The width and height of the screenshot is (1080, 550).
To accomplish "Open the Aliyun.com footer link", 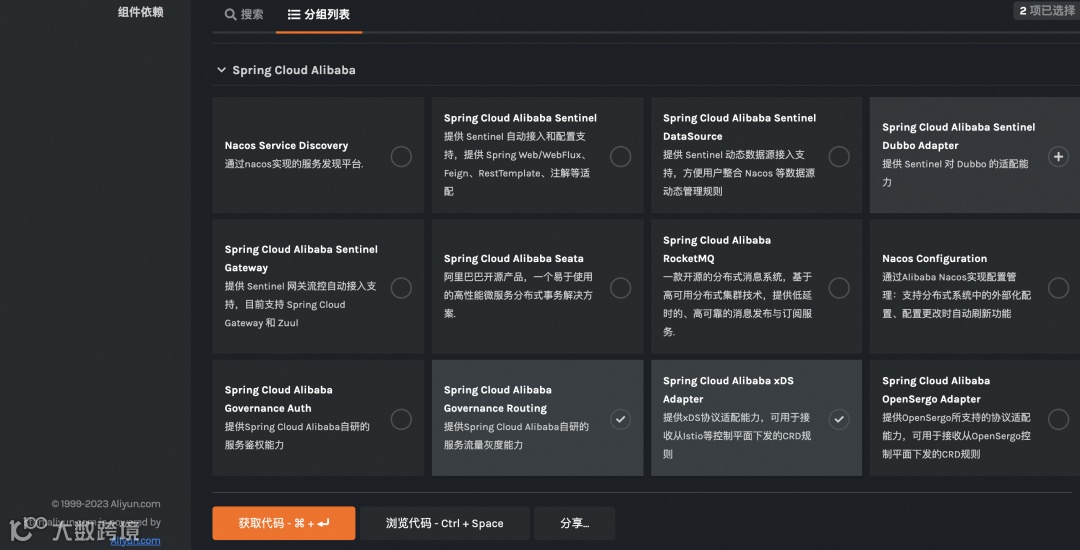I will (135, 540).
